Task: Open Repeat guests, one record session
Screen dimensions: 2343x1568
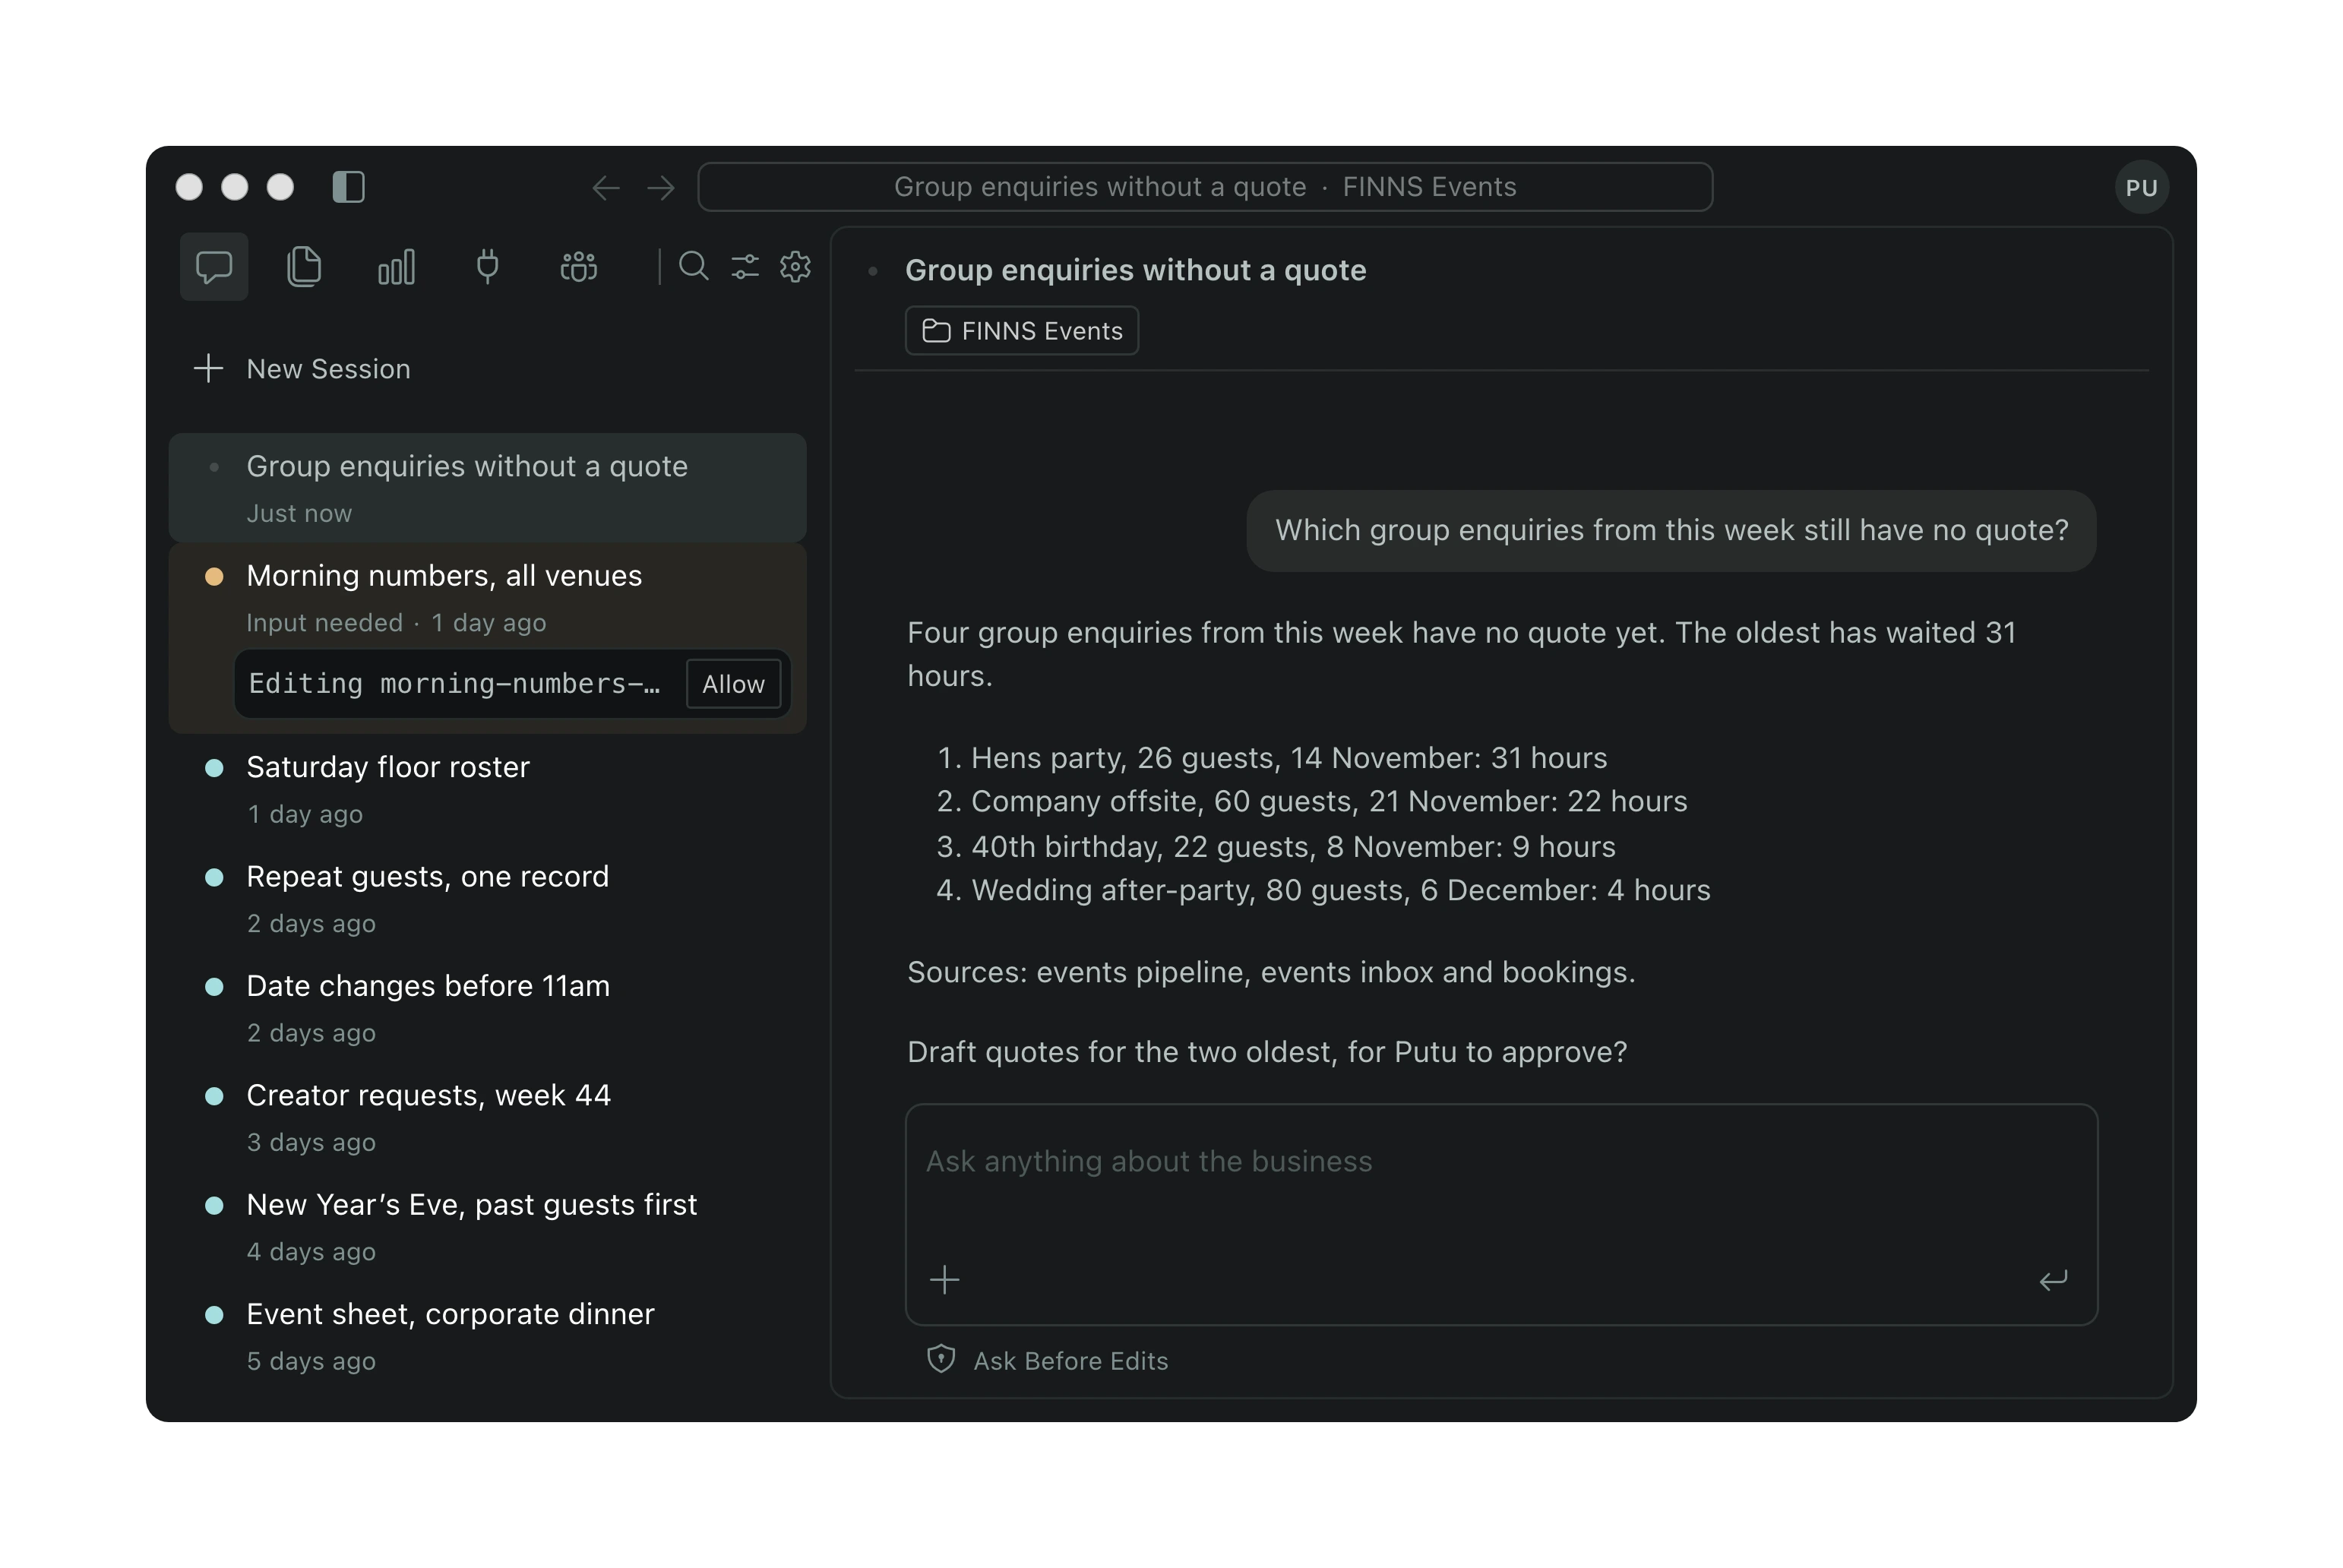Action: [x=488, y=899]
